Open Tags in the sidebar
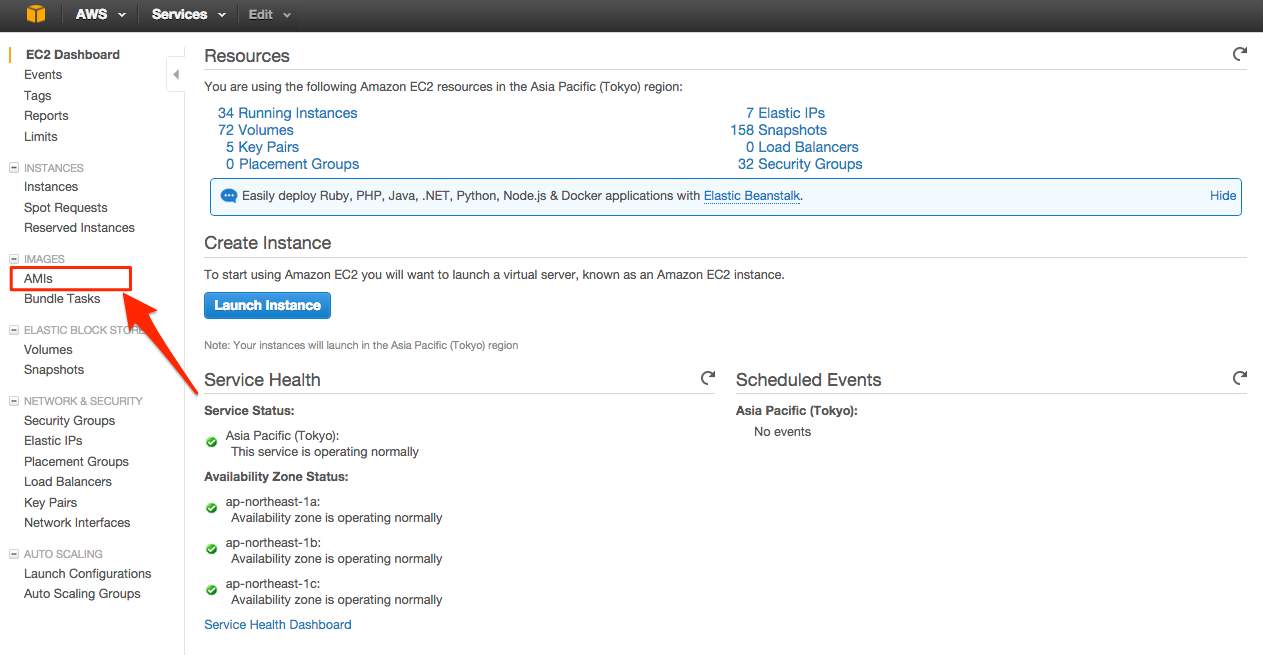1263x655 pixels. pos(38,96)
